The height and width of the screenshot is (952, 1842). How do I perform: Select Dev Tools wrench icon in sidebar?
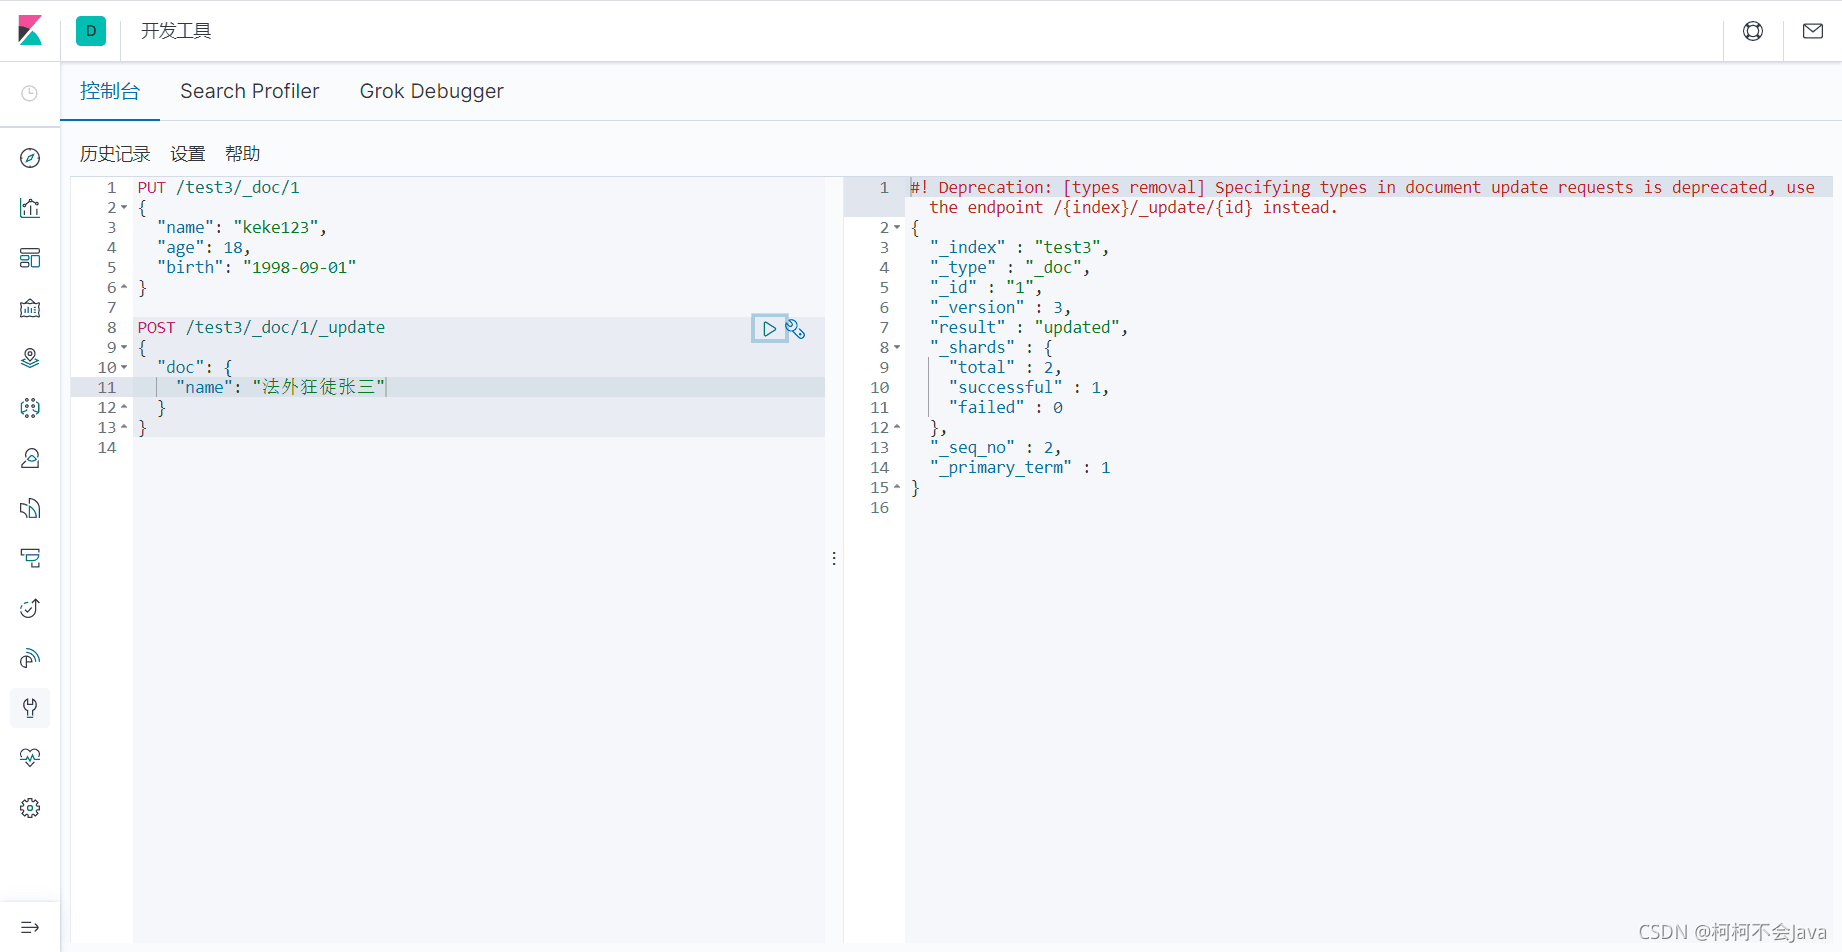[30, 708]
